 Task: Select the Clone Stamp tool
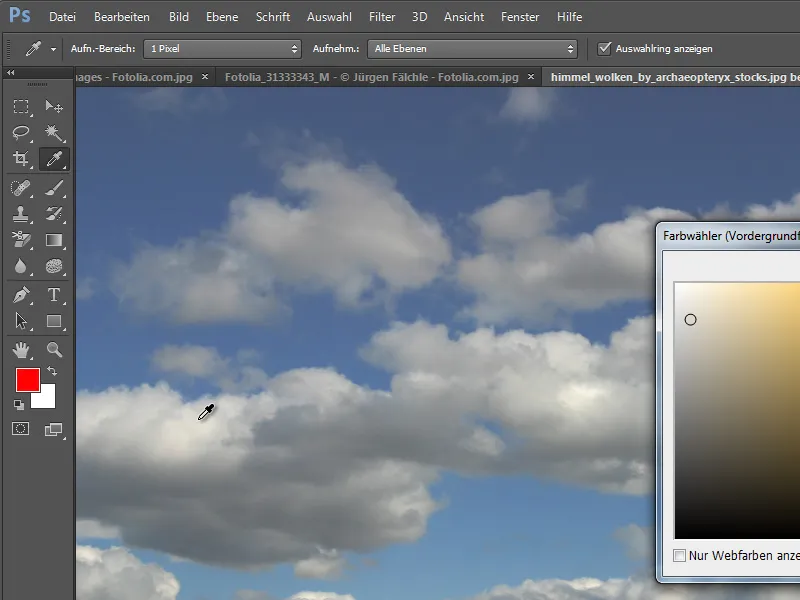[21, 214]
